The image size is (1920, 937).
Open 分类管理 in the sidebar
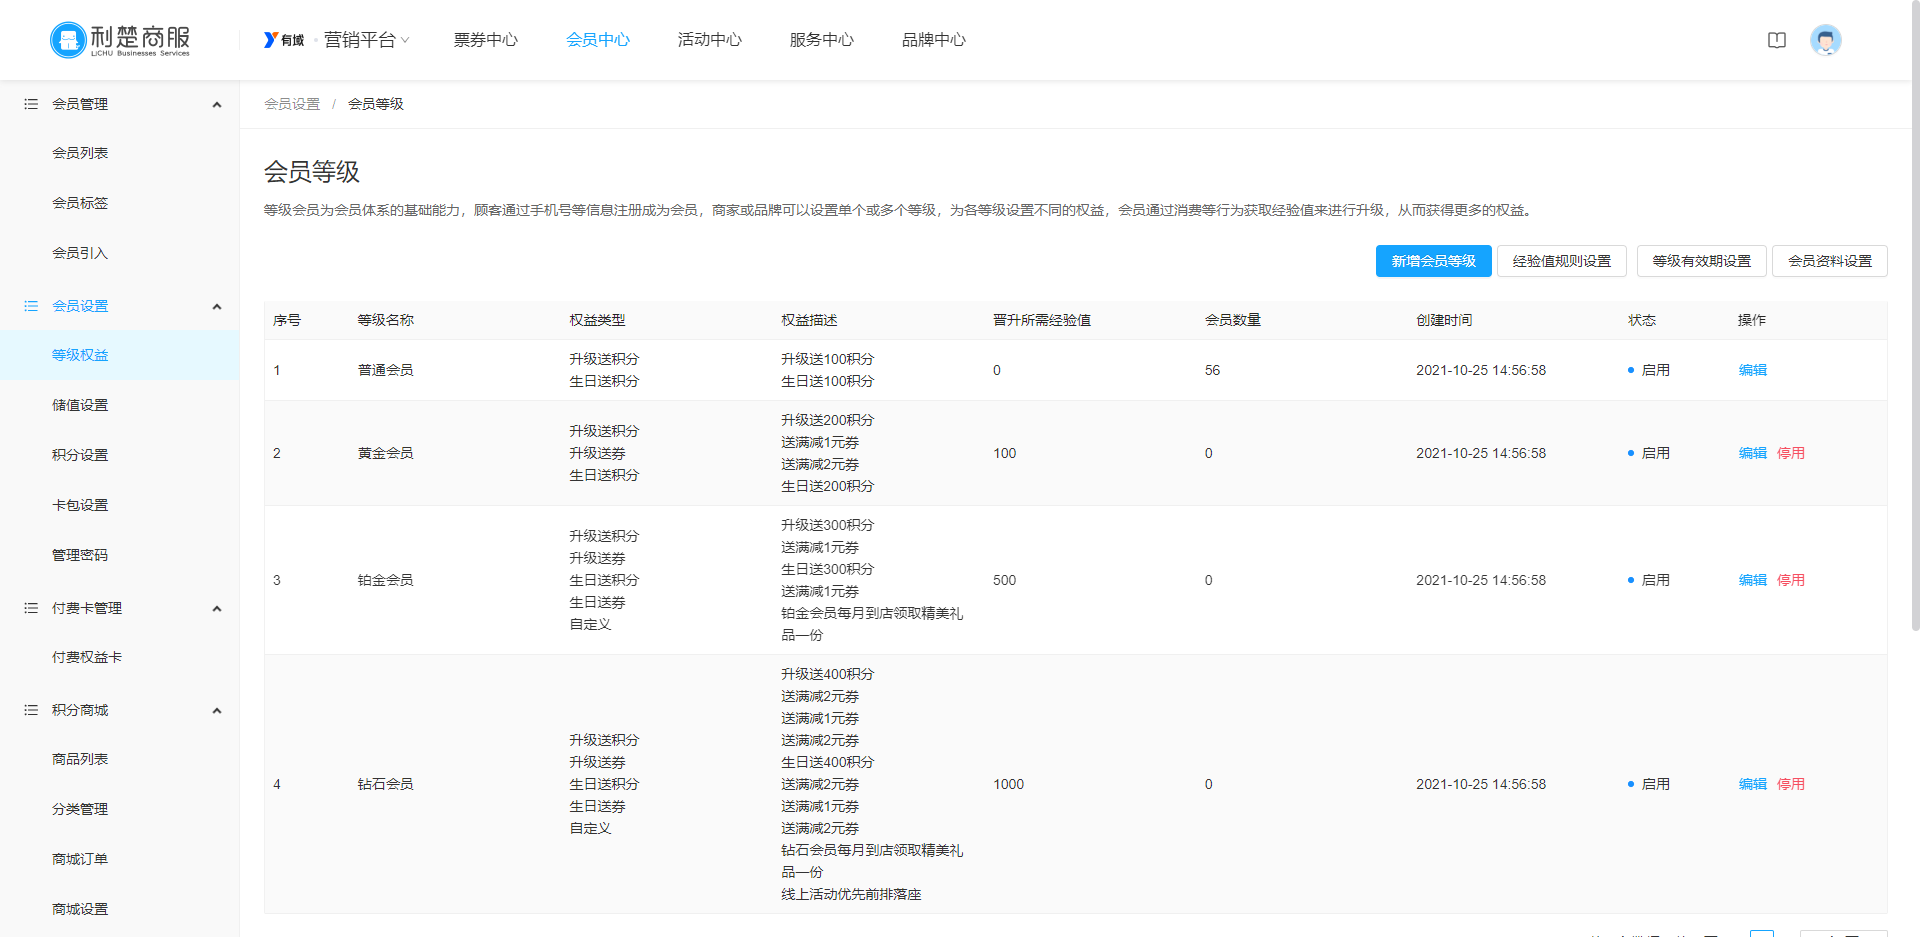coord(80,809)
